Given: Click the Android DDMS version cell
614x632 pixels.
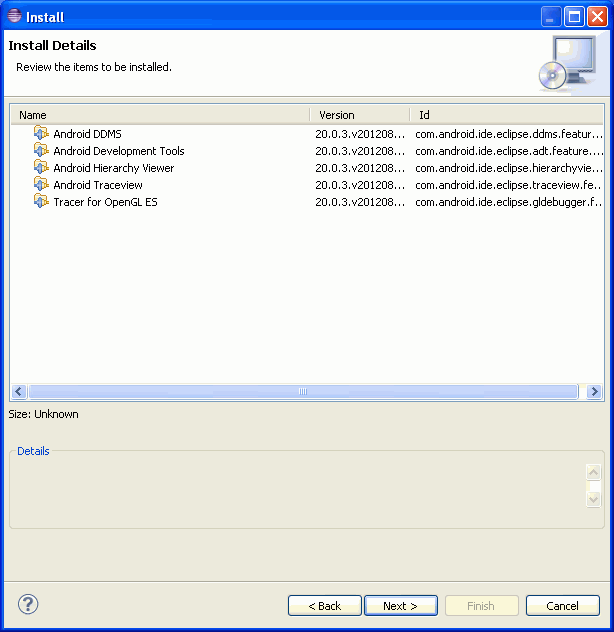Looking at the screenshot, I should coord(360,134).
